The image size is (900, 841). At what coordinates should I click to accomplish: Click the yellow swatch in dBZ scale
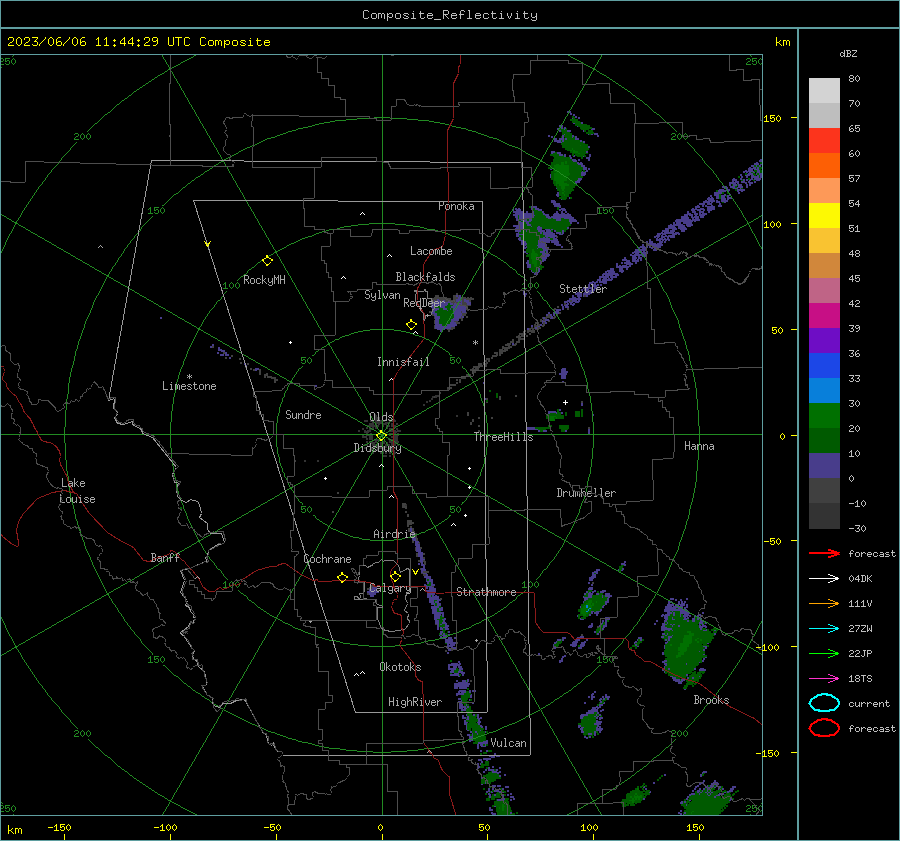tap(824, 216)
